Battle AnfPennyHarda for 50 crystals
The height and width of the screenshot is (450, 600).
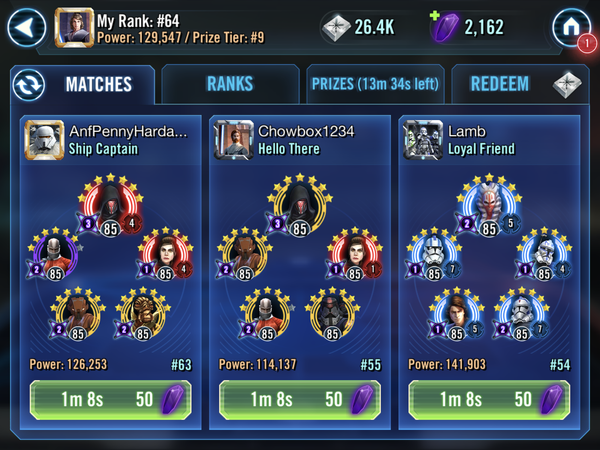[111, 400]
